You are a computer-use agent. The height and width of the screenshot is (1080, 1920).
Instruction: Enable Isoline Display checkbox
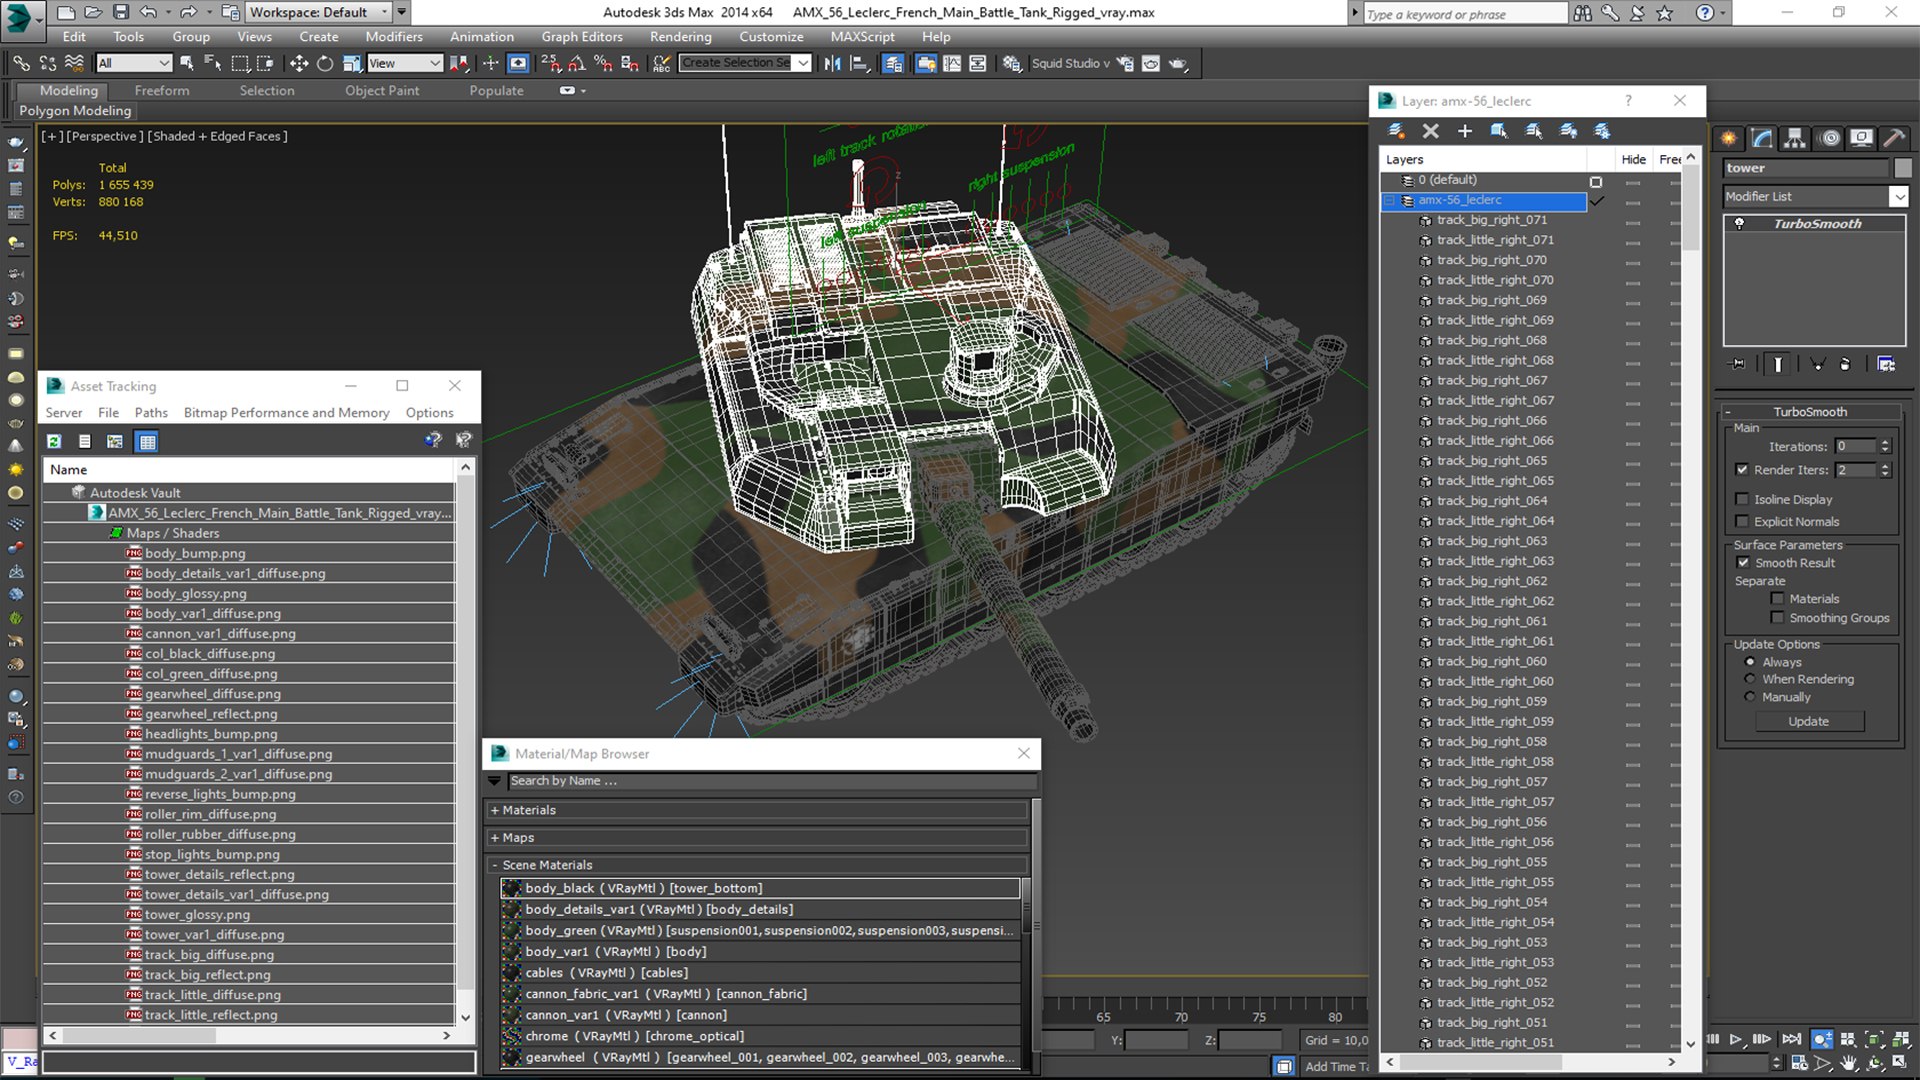(x=1742, y=499)
